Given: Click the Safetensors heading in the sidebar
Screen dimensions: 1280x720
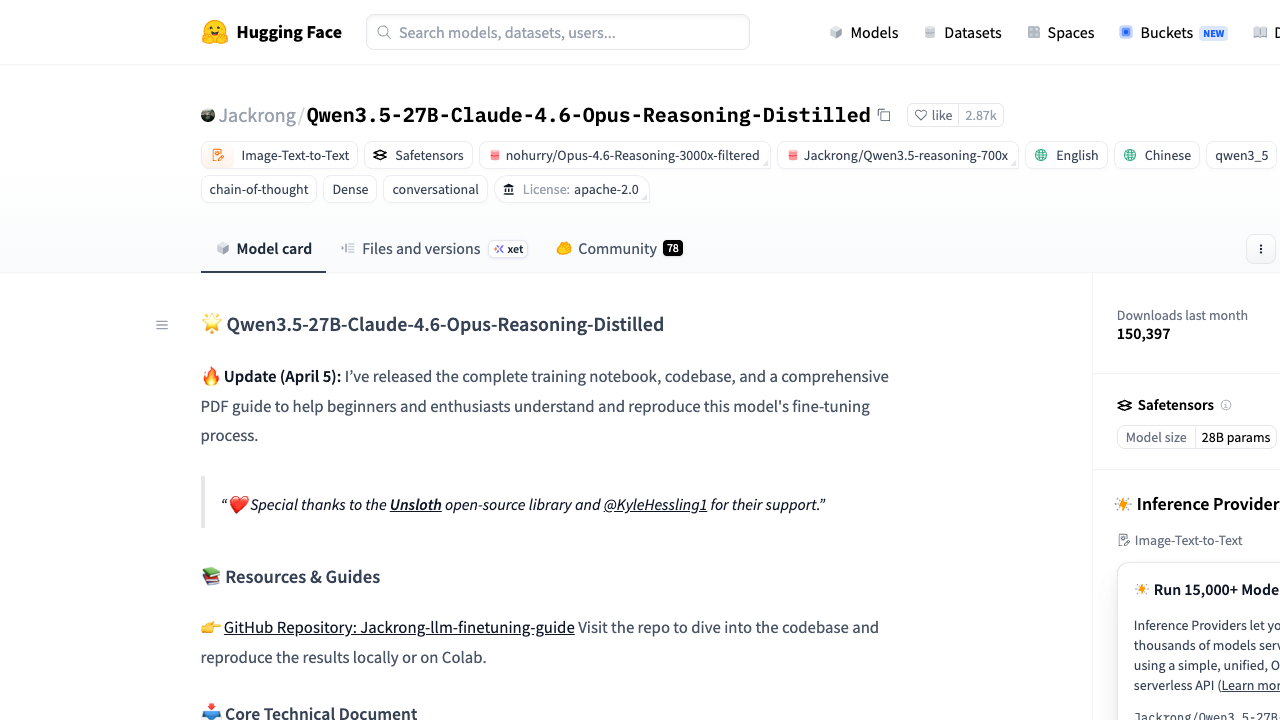Looking at the screenshot, I should [x=1176, y=405].
